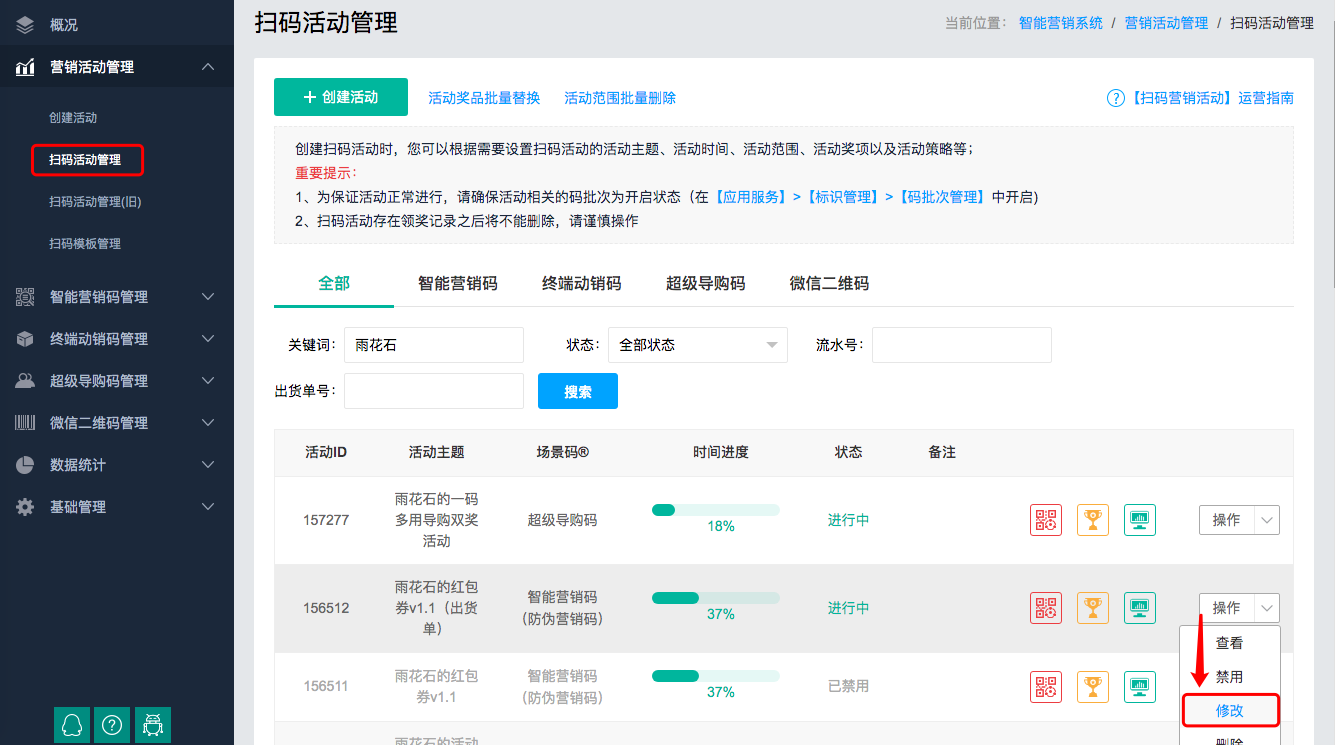Click the trophy prize icon for activity 157277
The width and height of the screenshot is (1335, 745).
[x=1093, y=520]
